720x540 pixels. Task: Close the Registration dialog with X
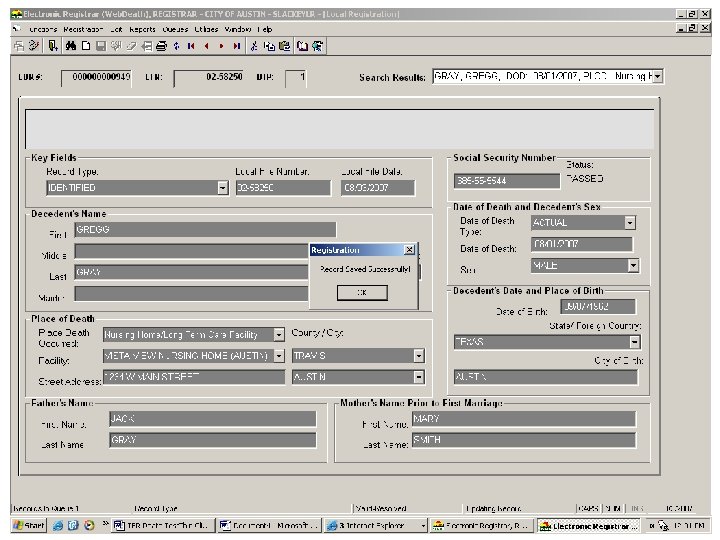(x=409, y=249)
